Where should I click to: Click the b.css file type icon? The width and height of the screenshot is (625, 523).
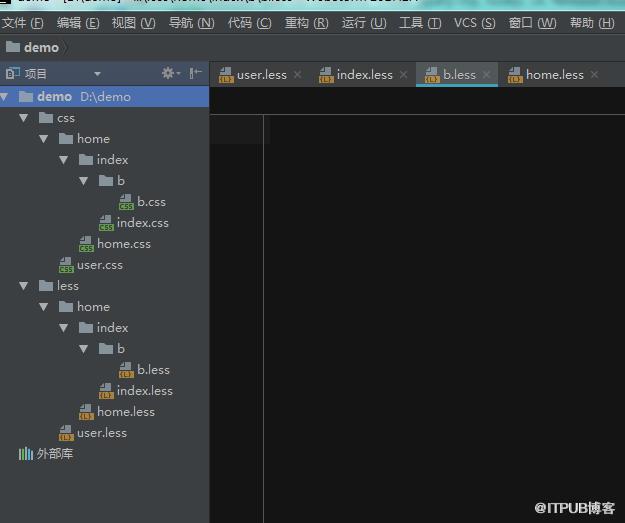coord(126,202)
